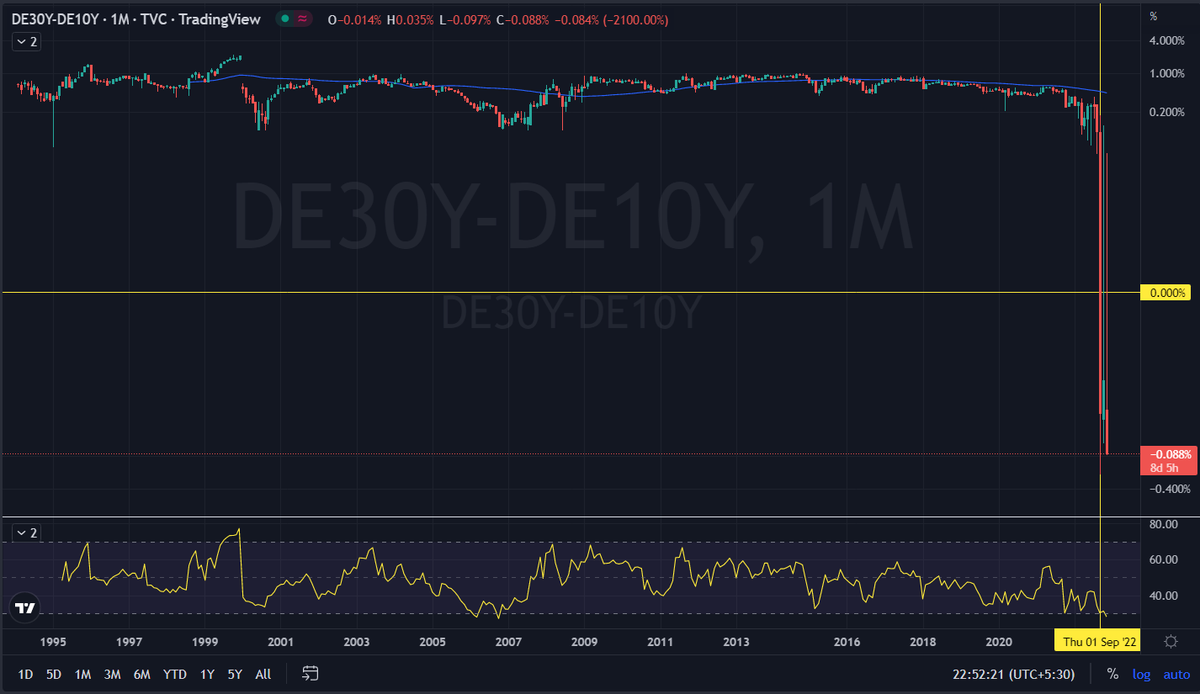Click the TradingView logo in RSI pane

click(26, 607)
